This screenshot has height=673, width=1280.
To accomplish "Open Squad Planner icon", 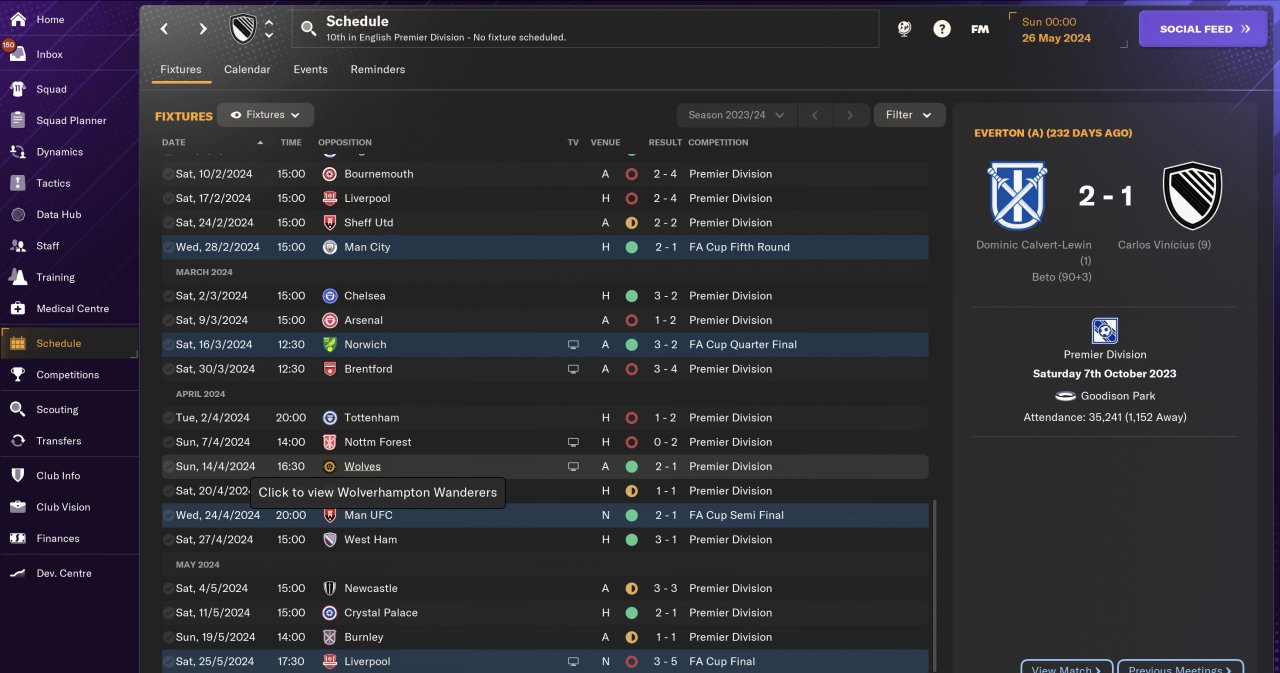I will click(x=17, y=120).
